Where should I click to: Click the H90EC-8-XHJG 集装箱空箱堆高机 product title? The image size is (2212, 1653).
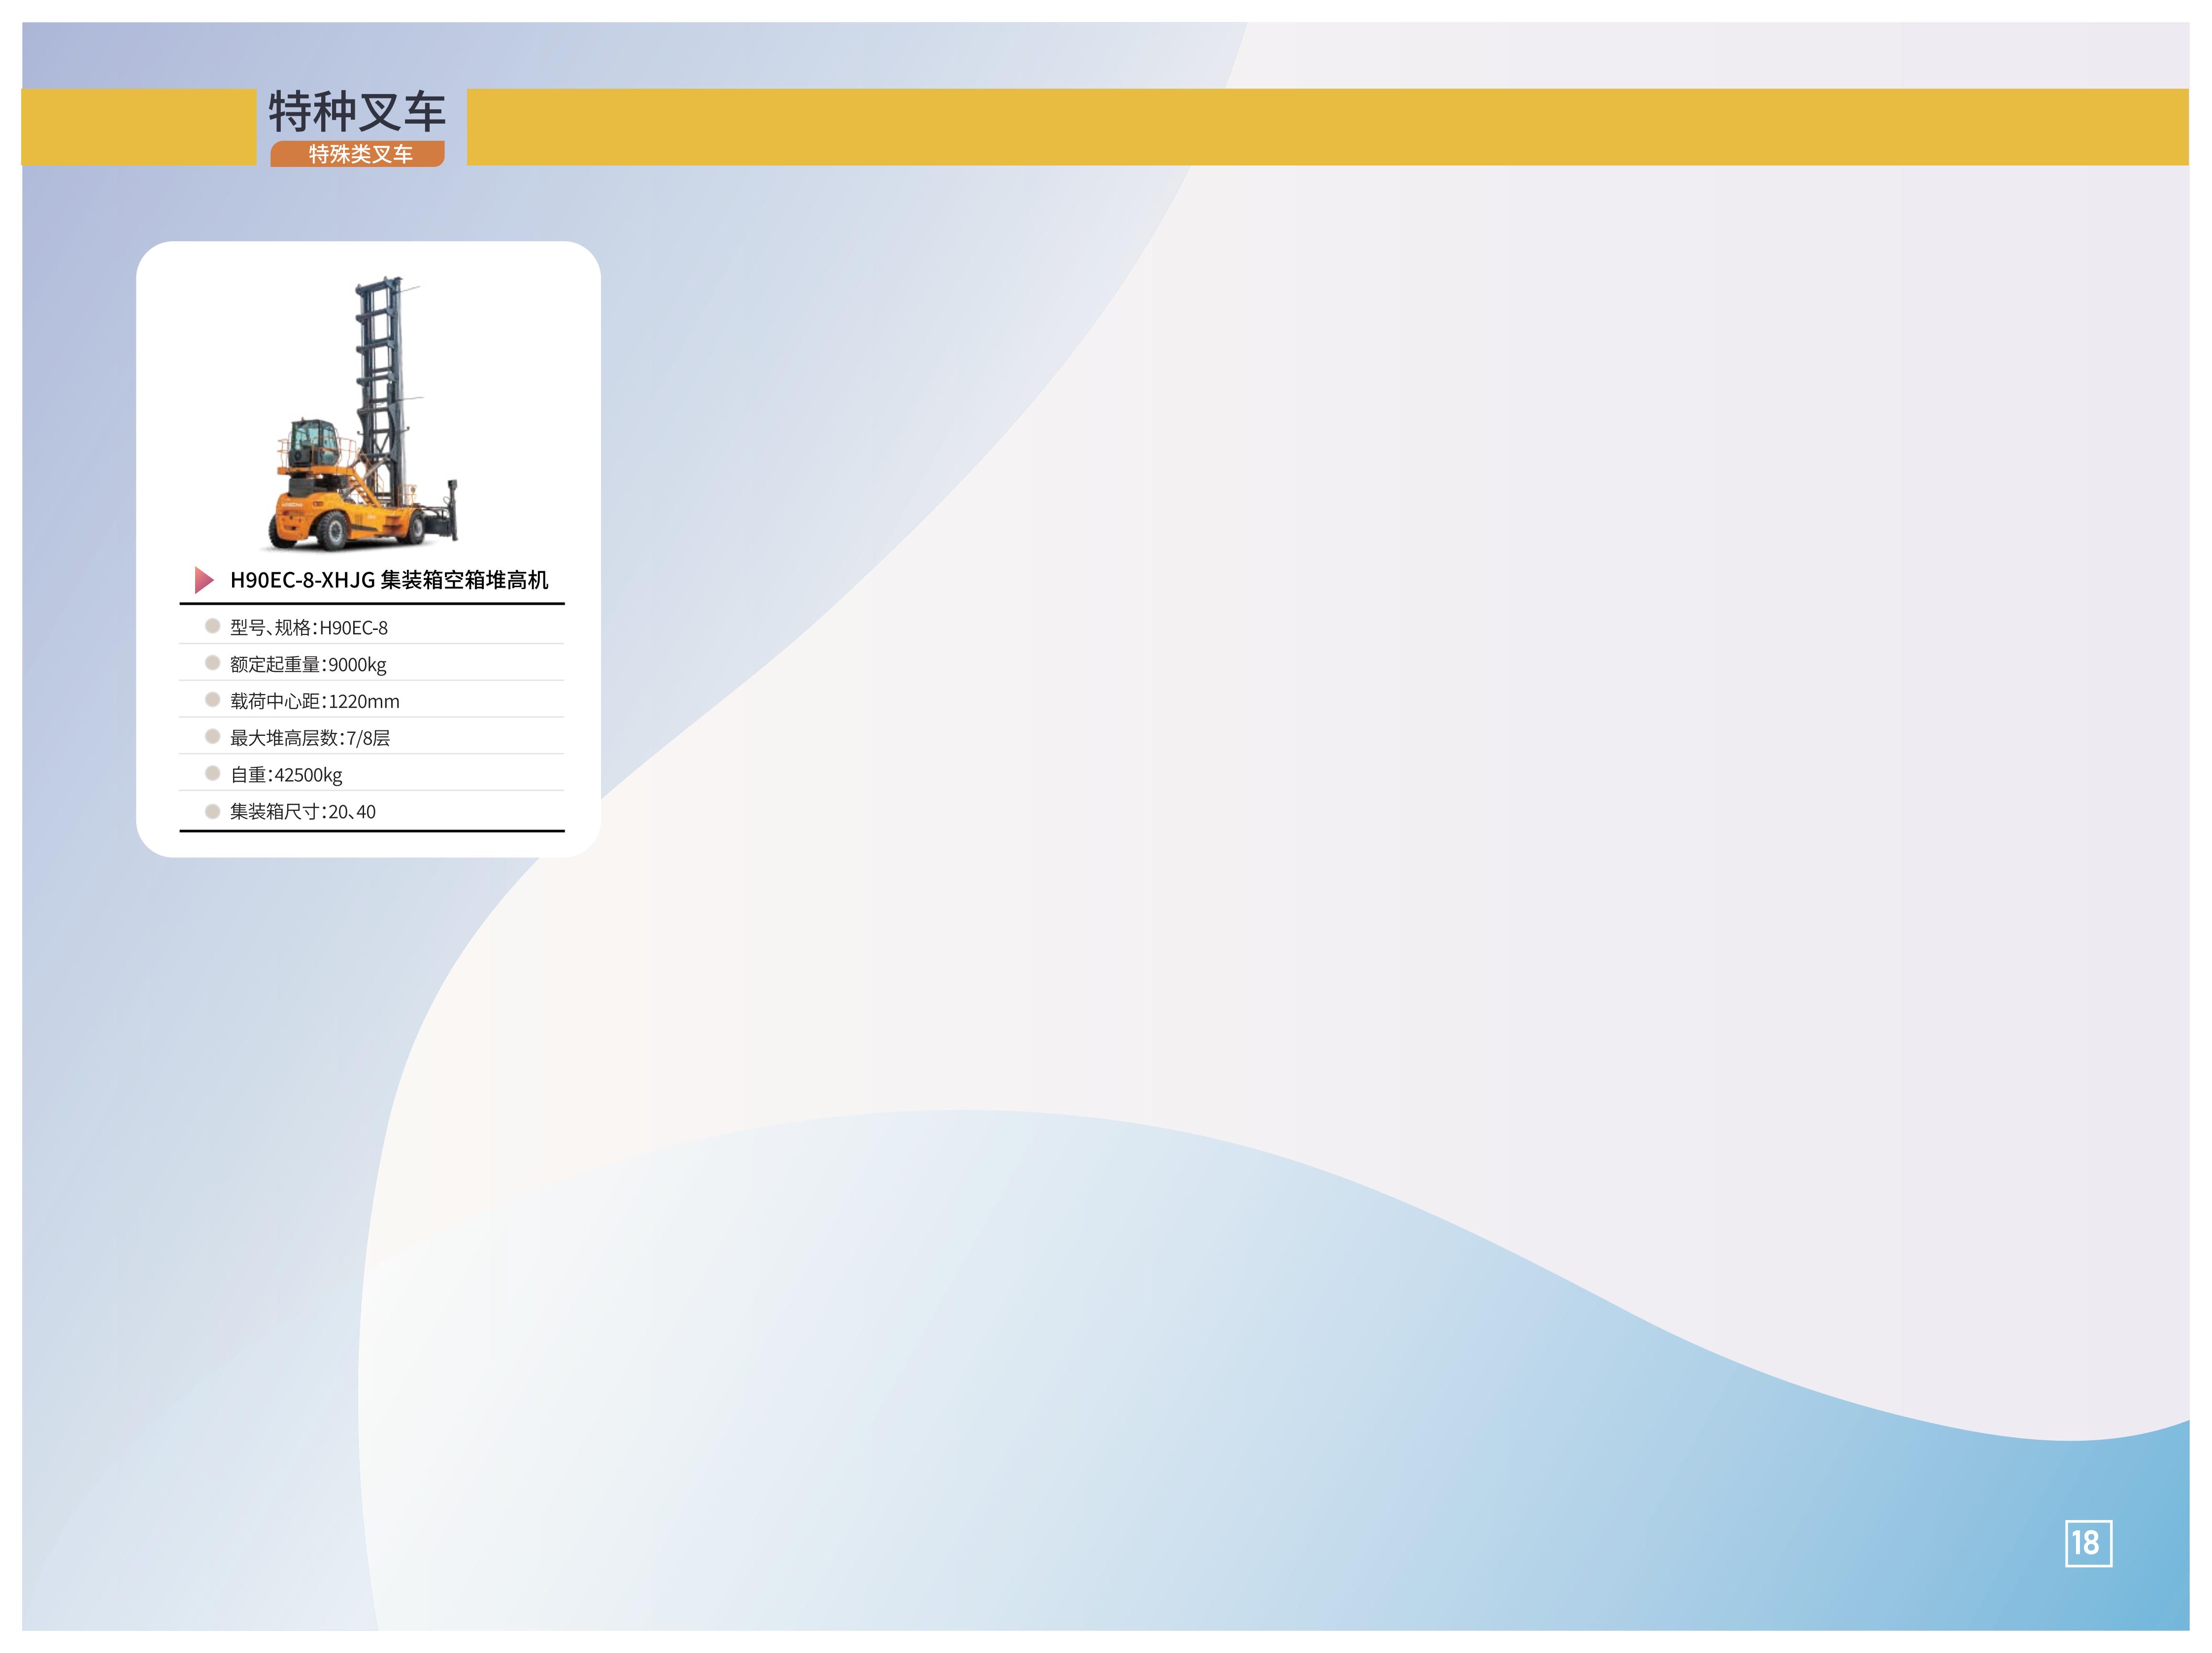[389, 580]
